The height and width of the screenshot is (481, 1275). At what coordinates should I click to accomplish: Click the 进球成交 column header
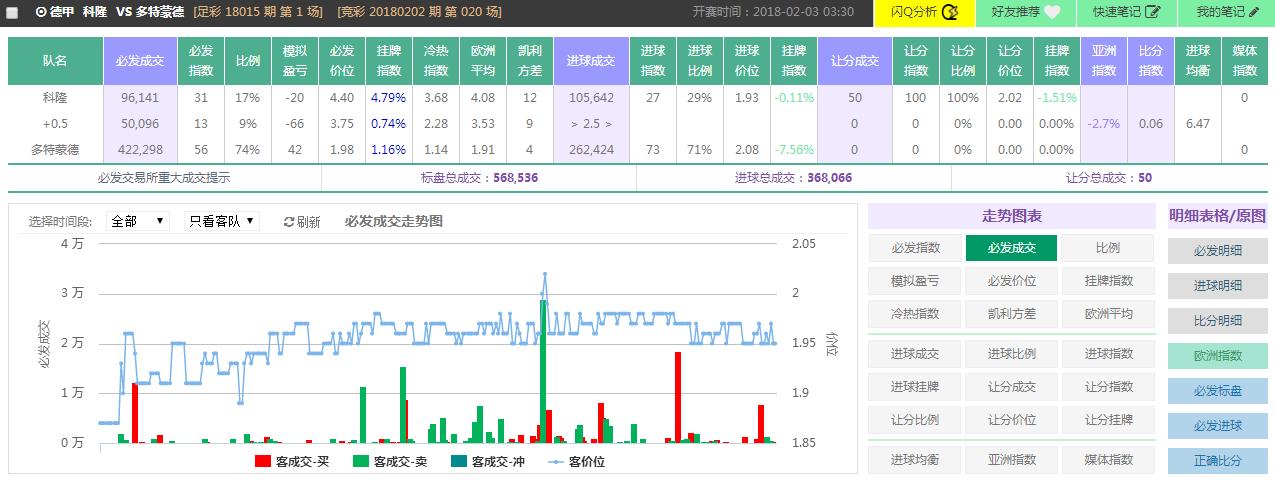tap(591, 61)
